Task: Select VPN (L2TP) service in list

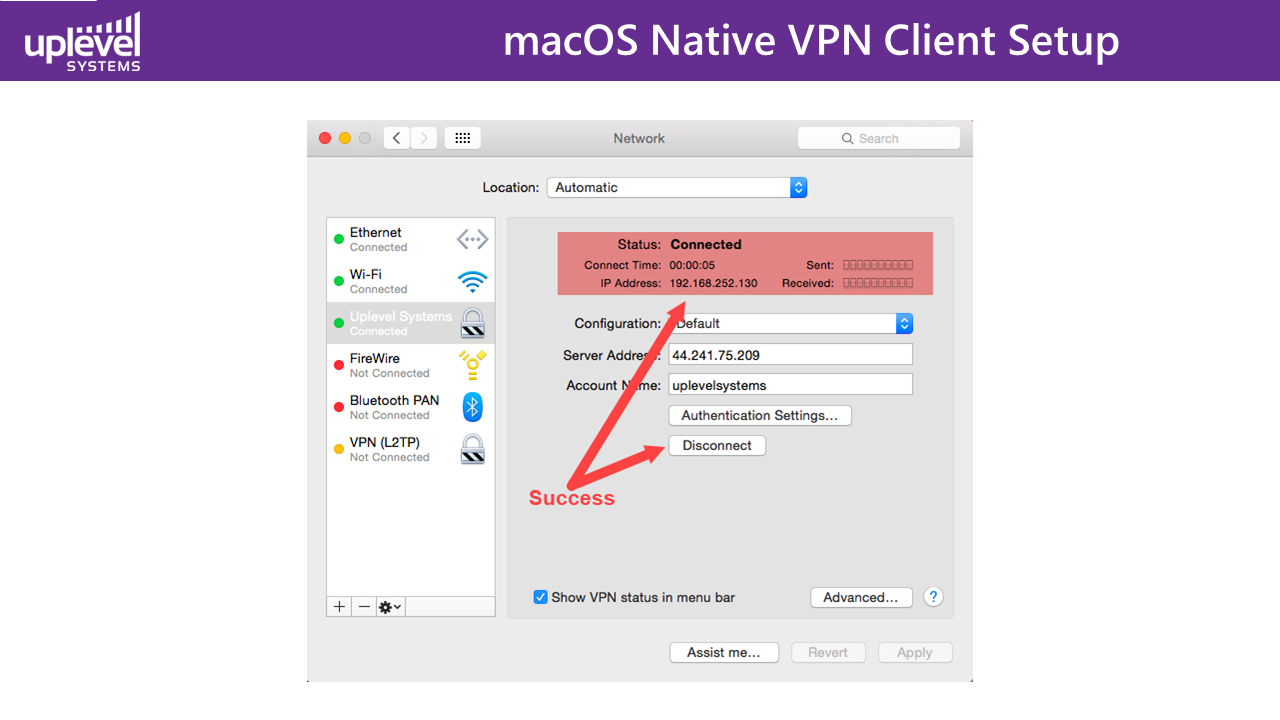Action: click(411, 449)
